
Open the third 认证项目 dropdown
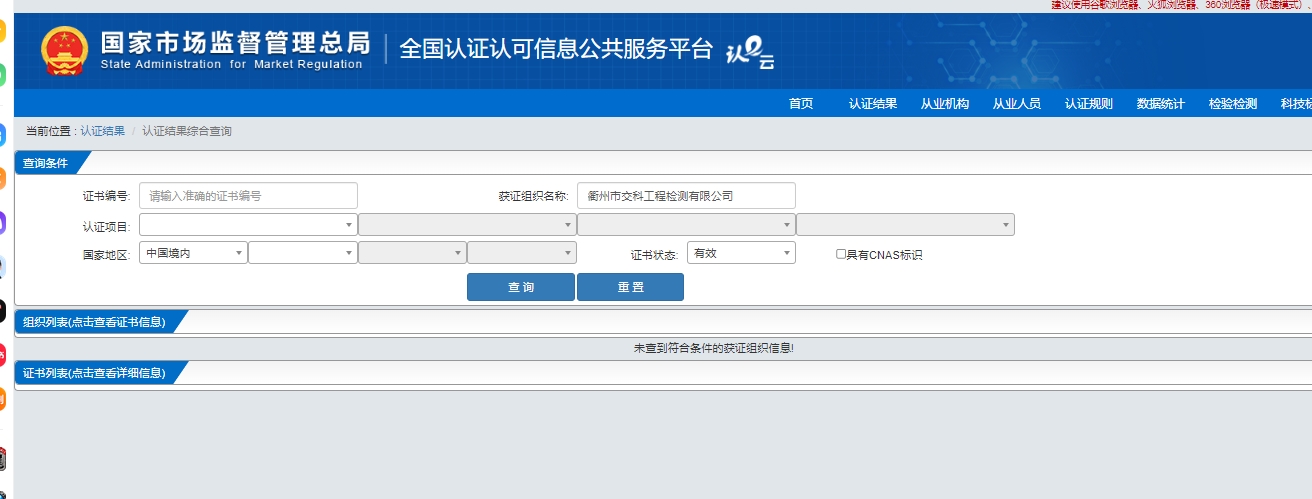(x=686, y=225)
